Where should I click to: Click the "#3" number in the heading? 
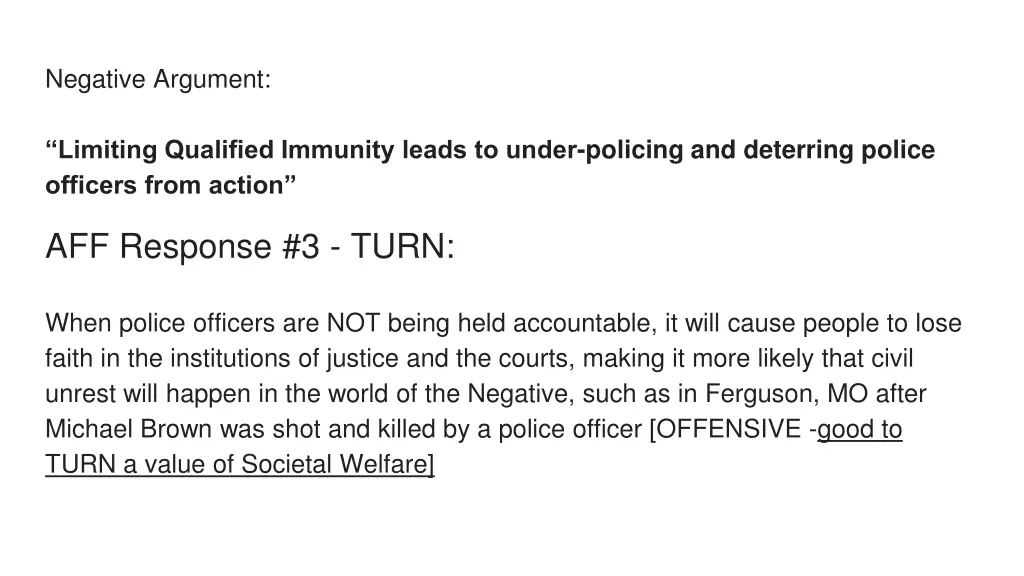[x=300, y=247]
